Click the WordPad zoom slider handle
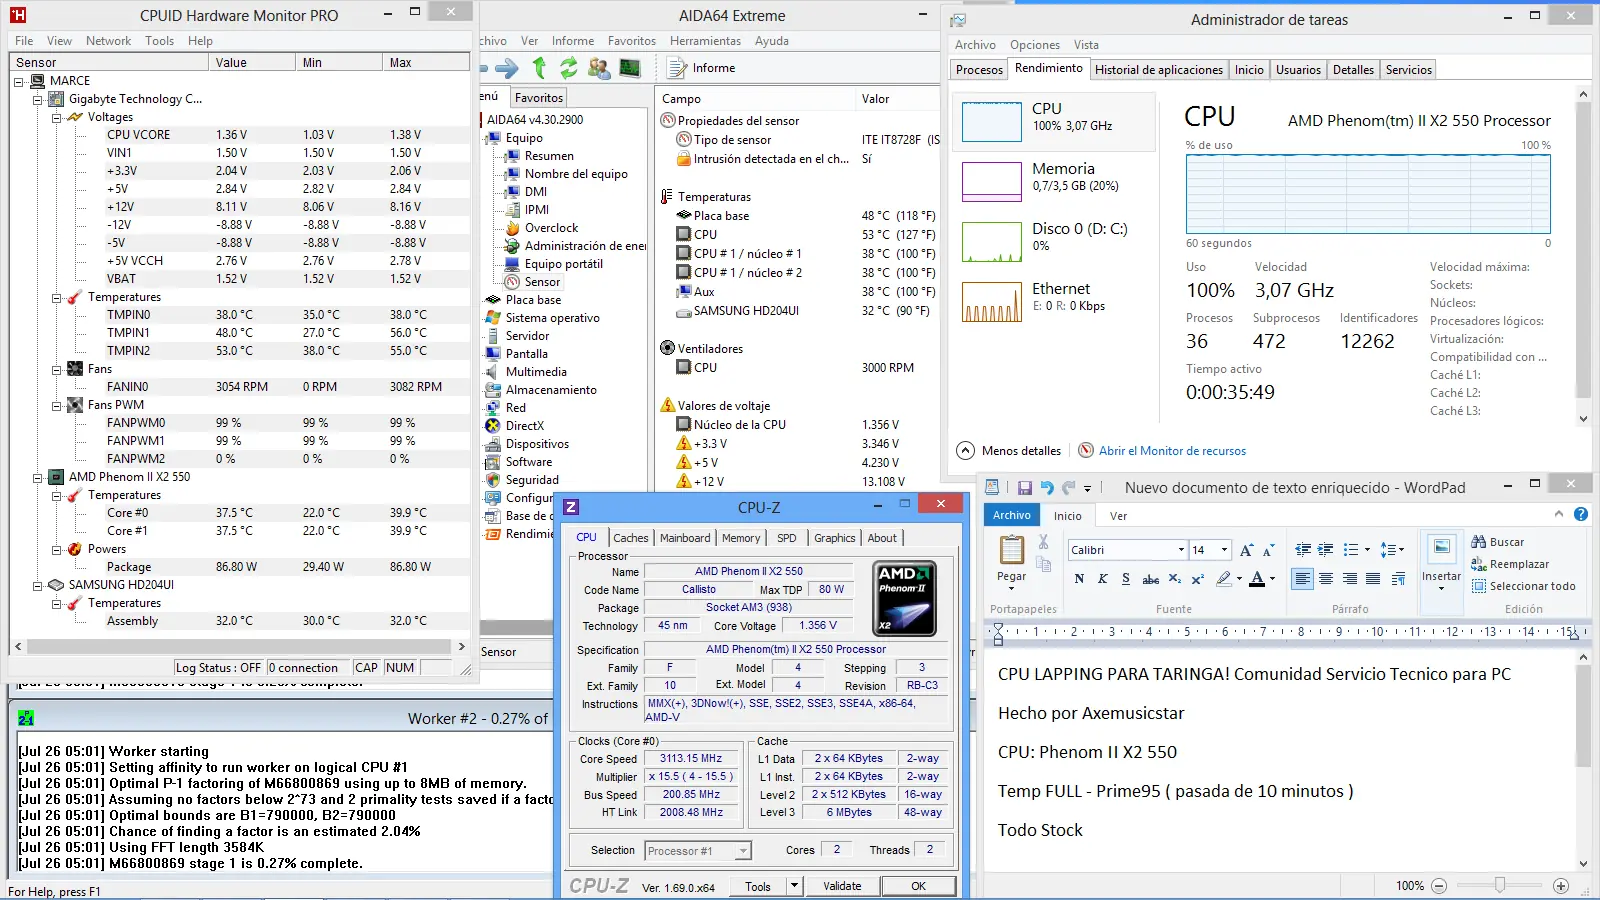This screenshot has width=1600, height=900. tap(1500, 886)
